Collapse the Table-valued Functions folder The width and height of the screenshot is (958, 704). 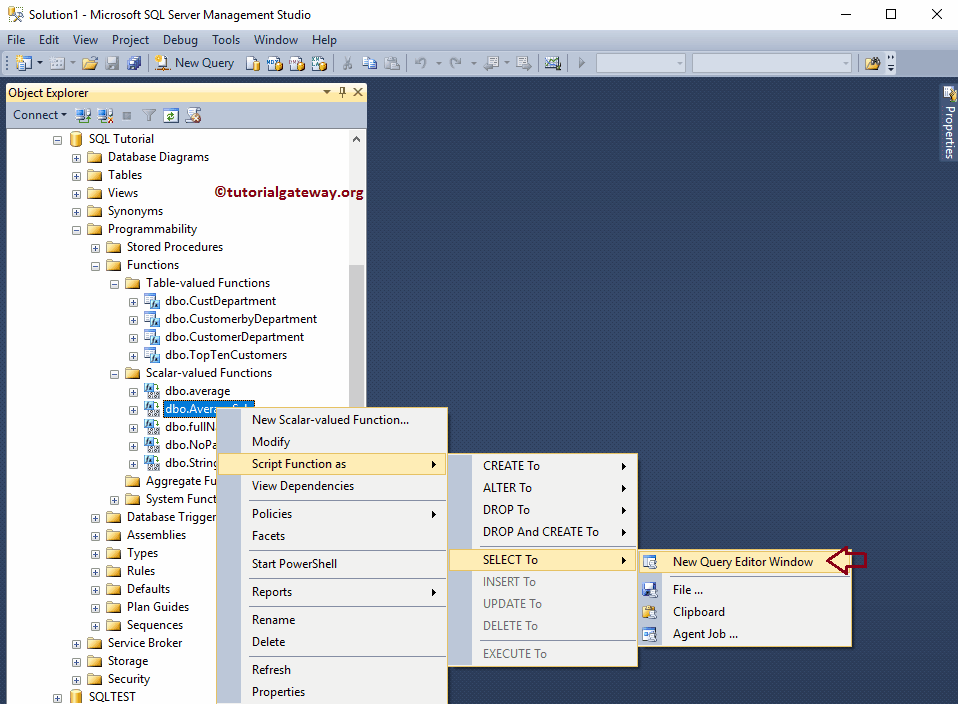114,283
